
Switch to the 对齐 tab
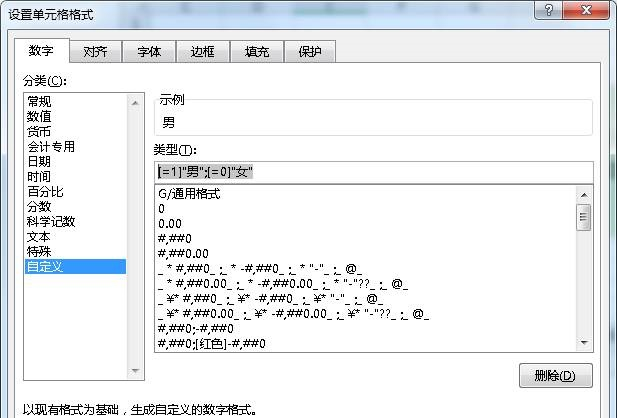tap(95, 52)
